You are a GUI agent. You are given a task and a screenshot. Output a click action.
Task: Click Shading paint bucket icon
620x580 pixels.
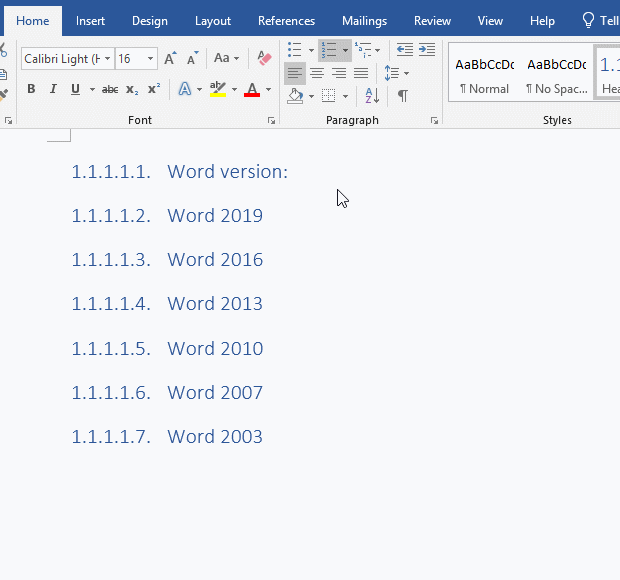click(x=295, y=96)
